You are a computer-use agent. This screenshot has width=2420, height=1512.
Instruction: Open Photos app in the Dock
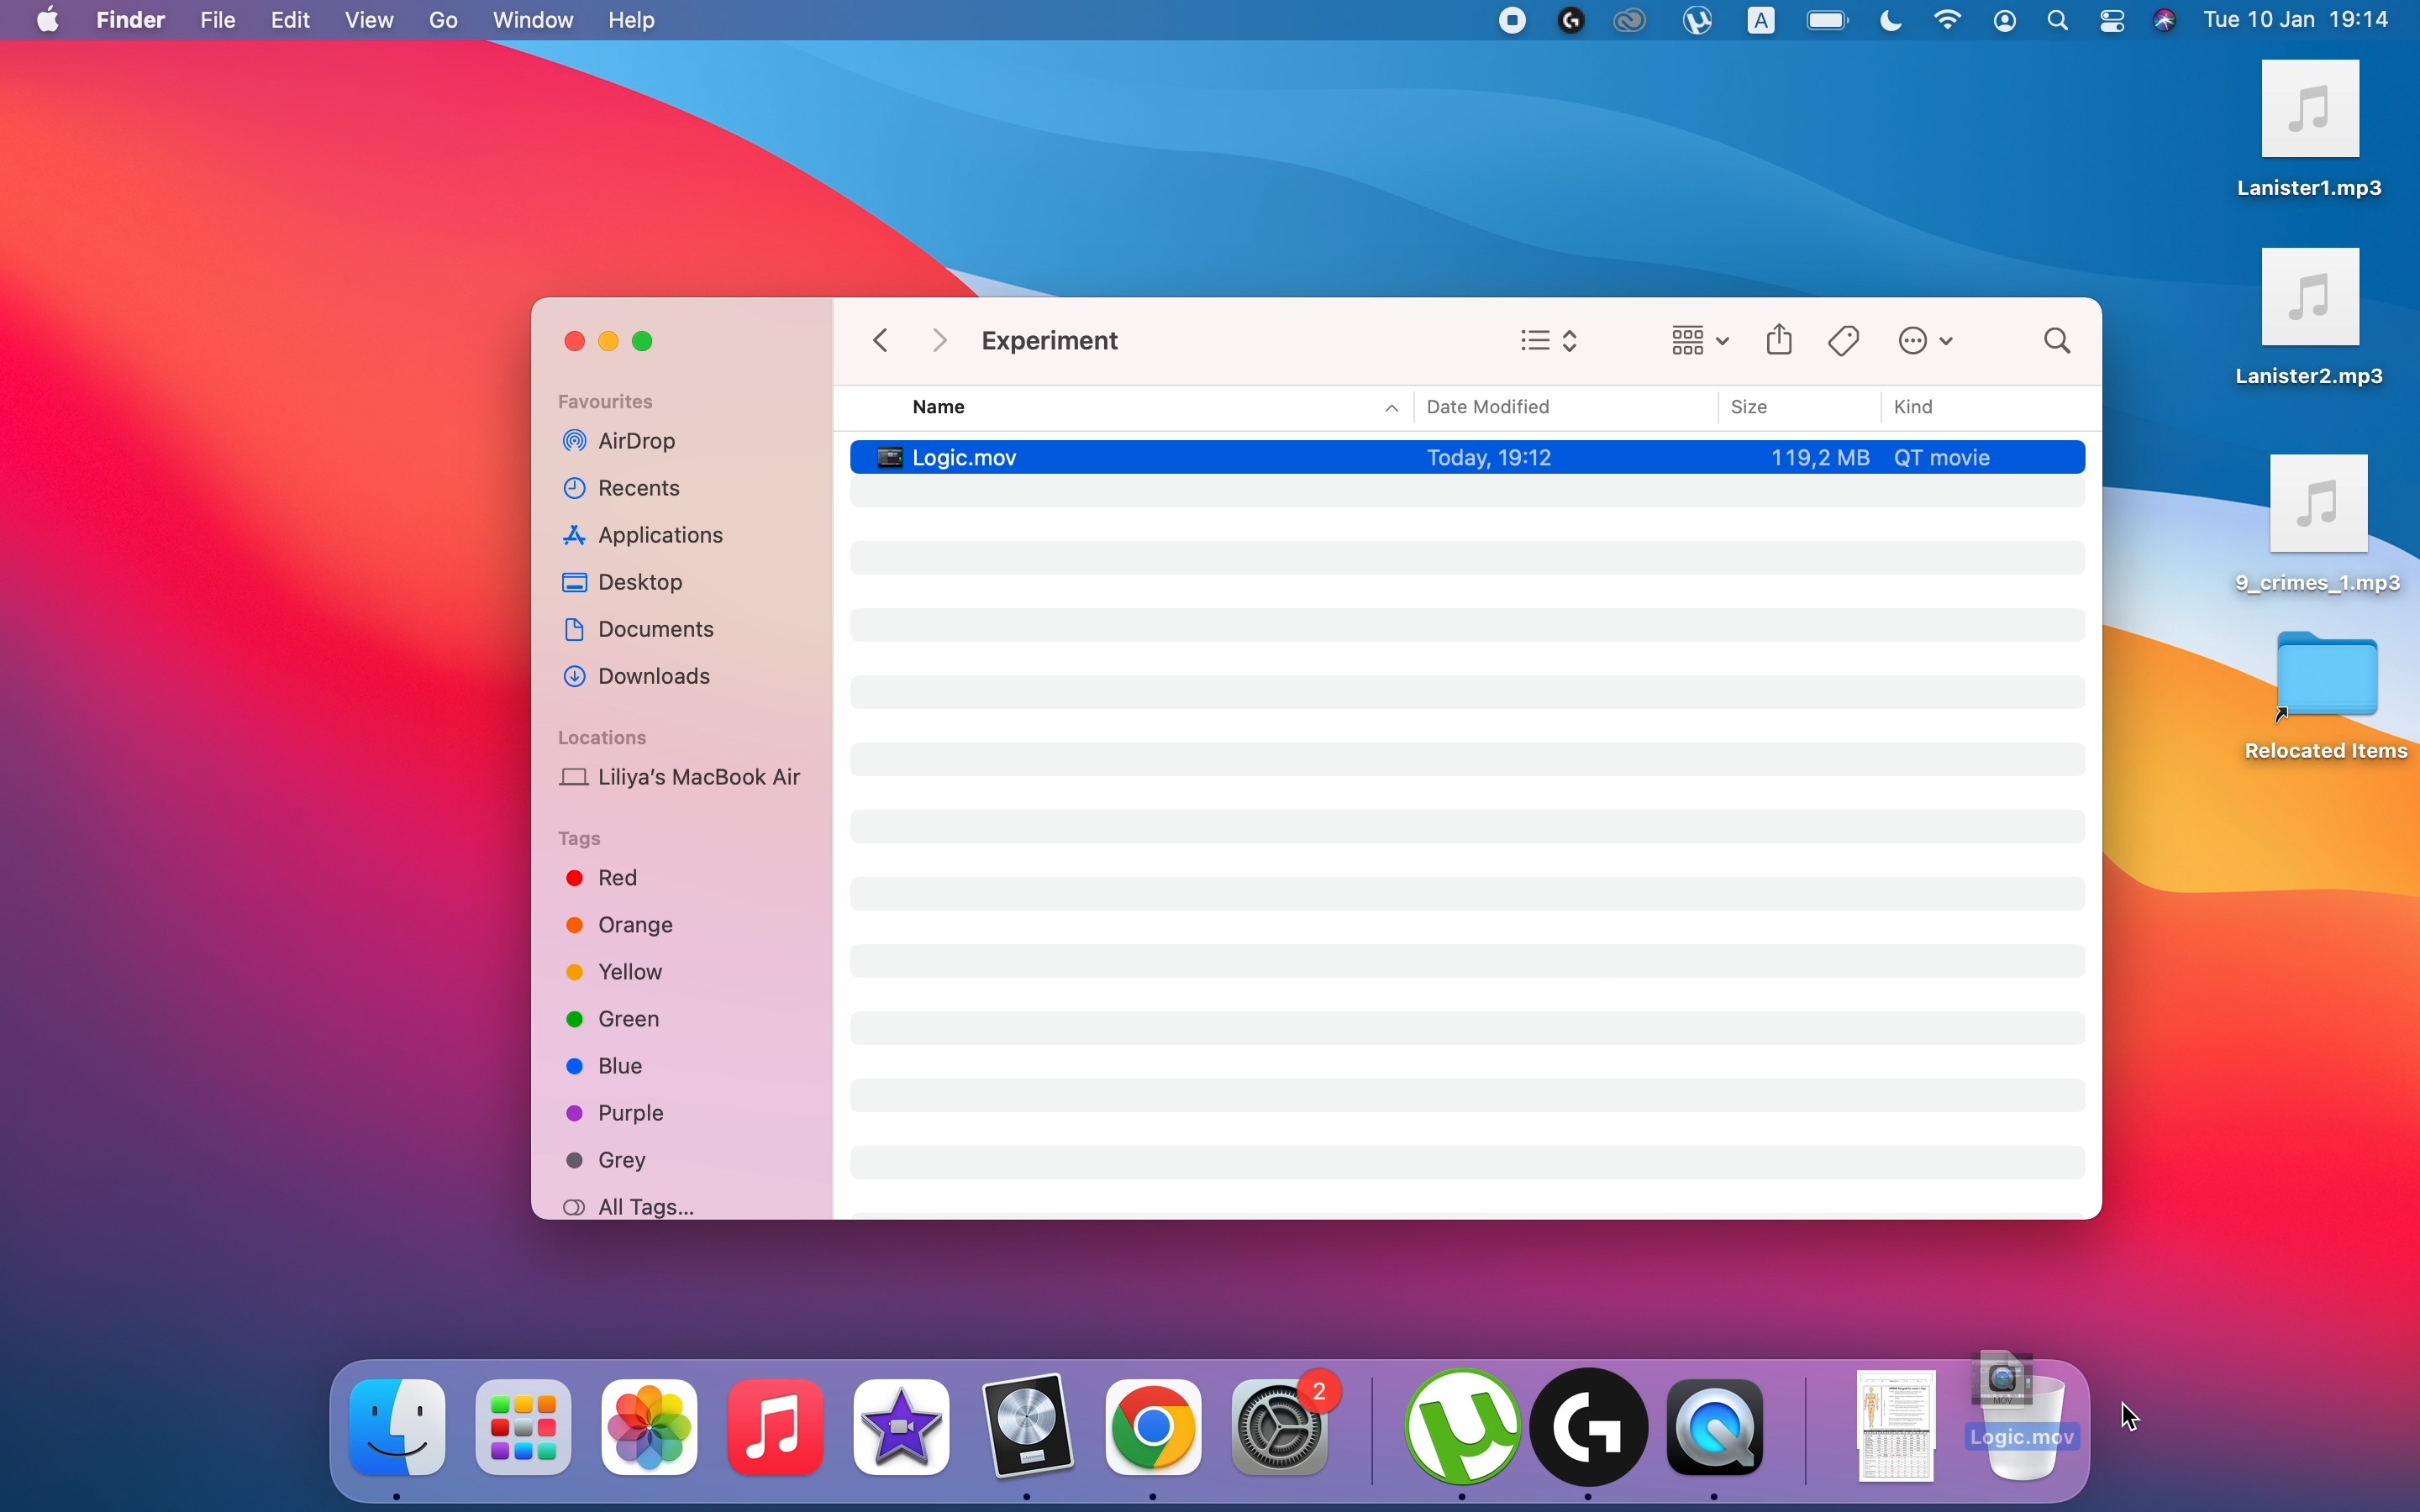tap(650, 1429)
